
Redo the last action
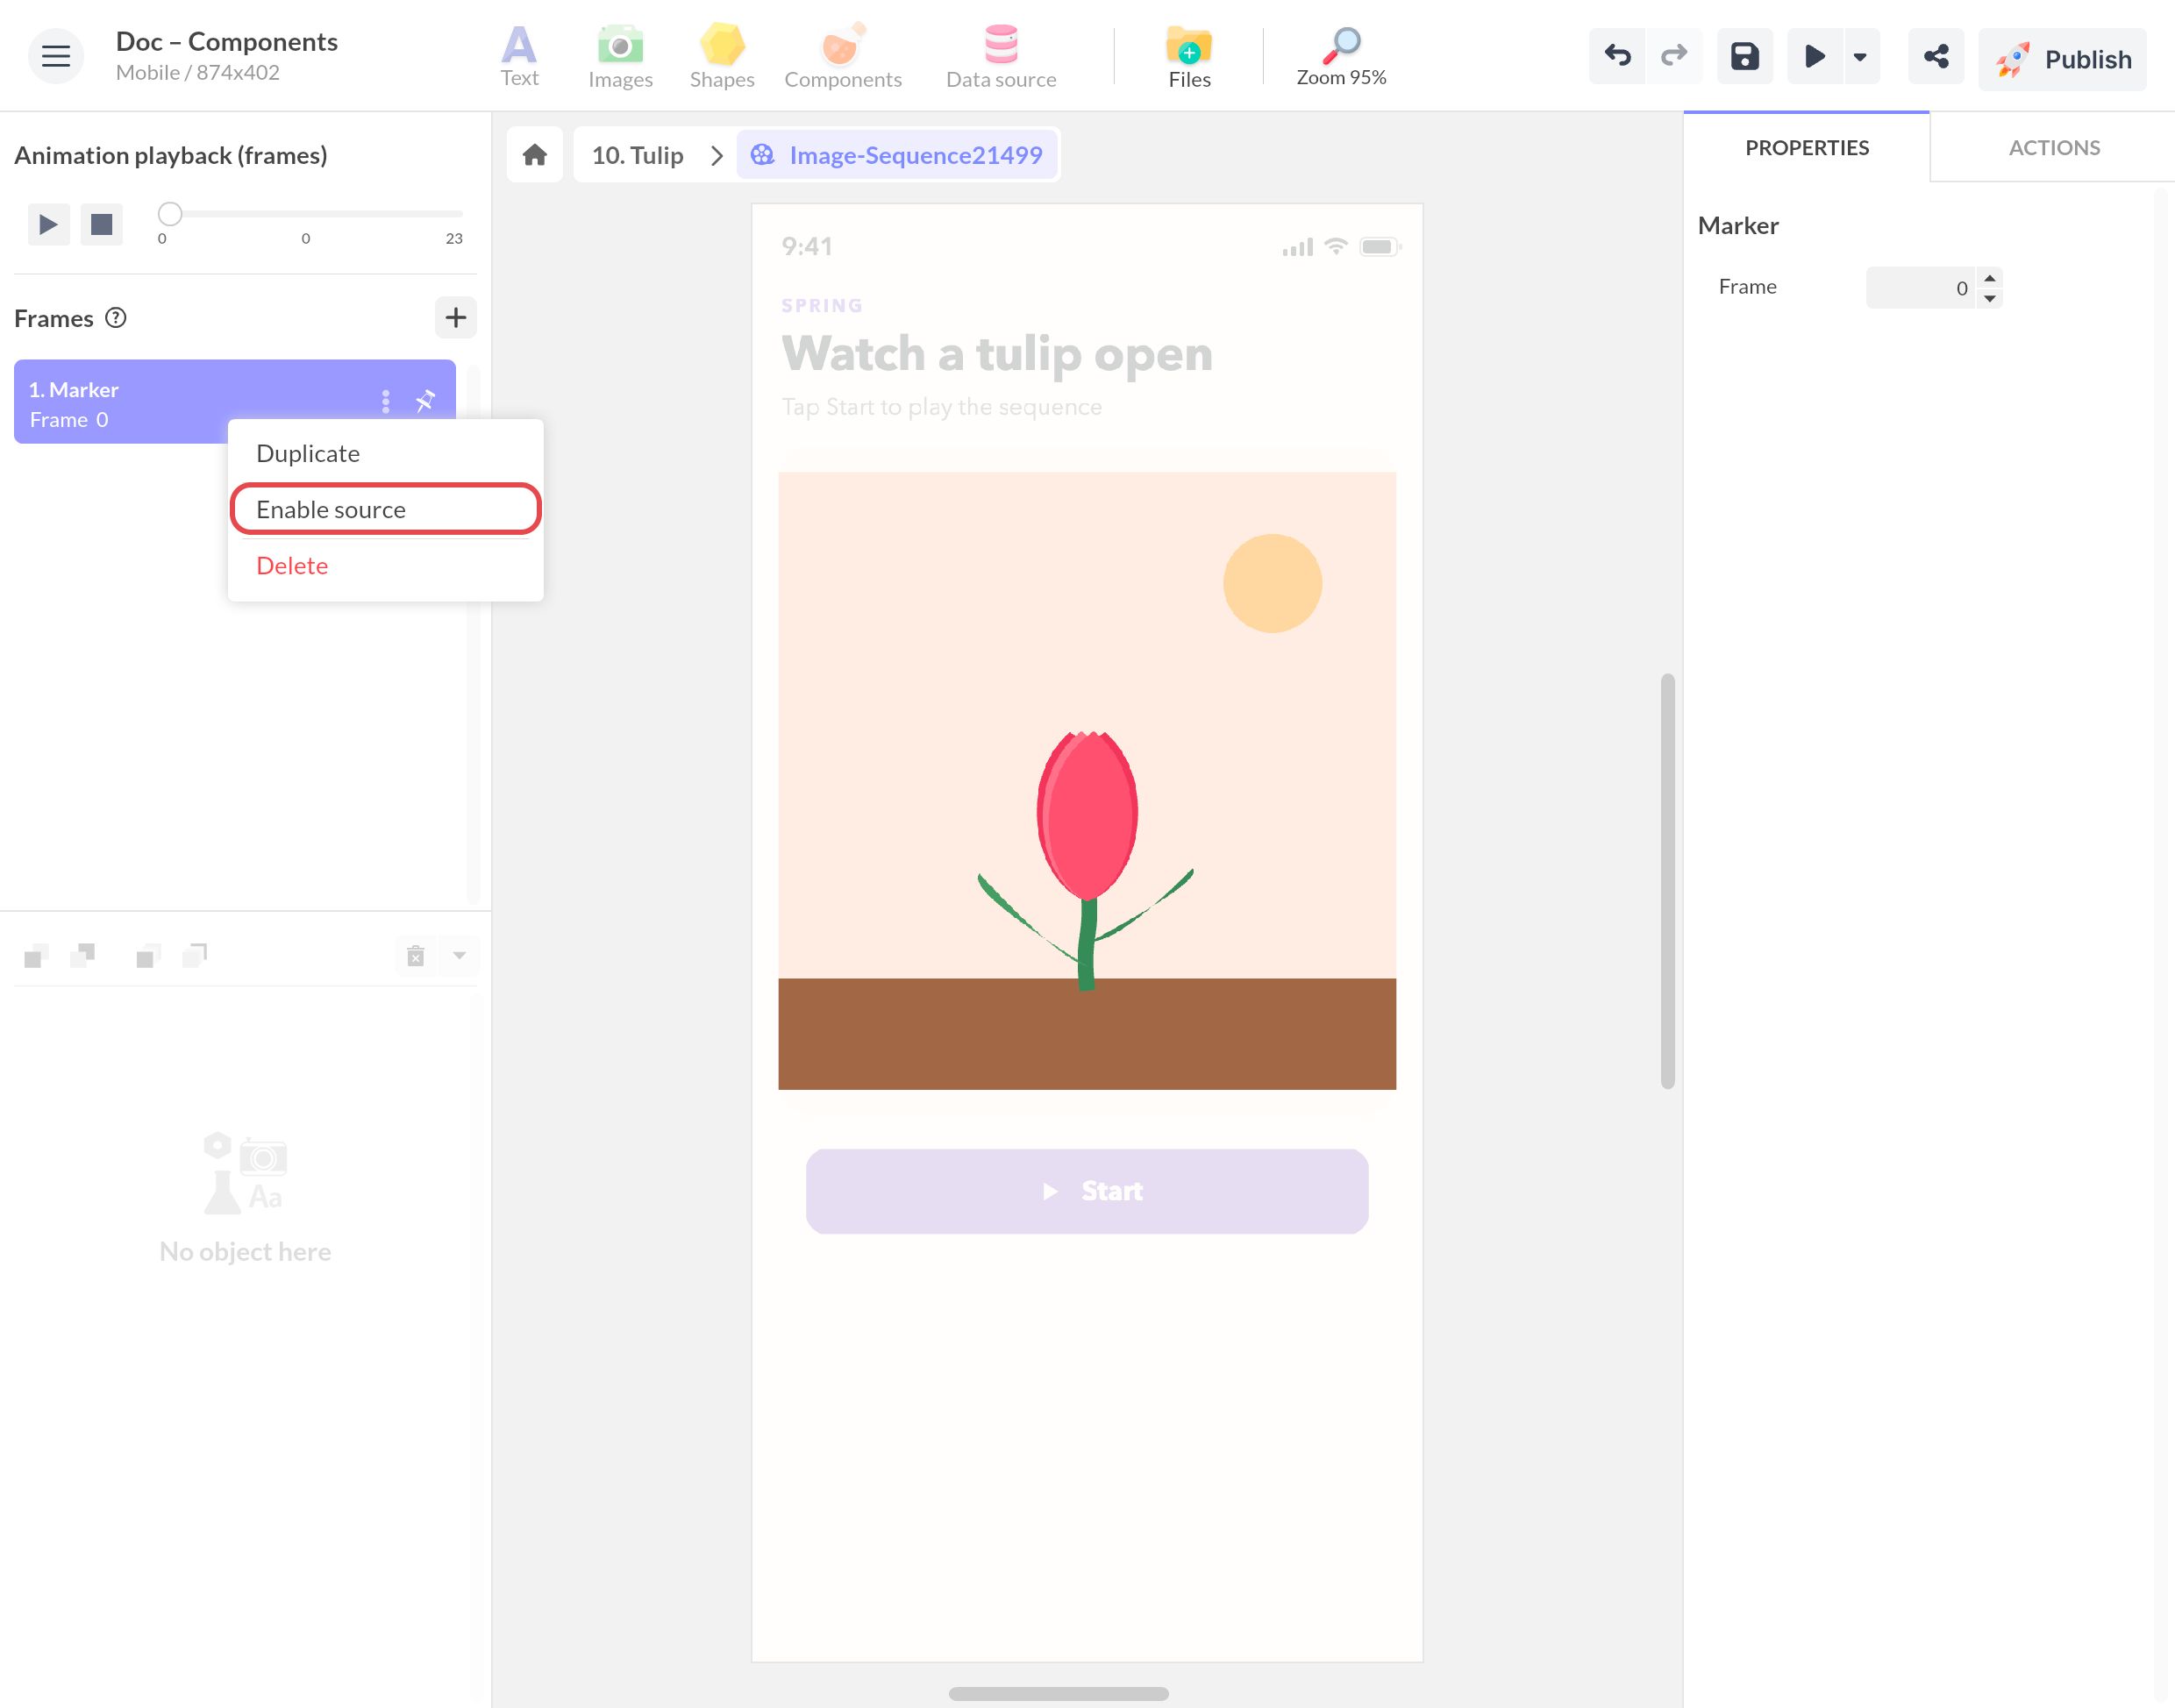tap(1674, 56)
